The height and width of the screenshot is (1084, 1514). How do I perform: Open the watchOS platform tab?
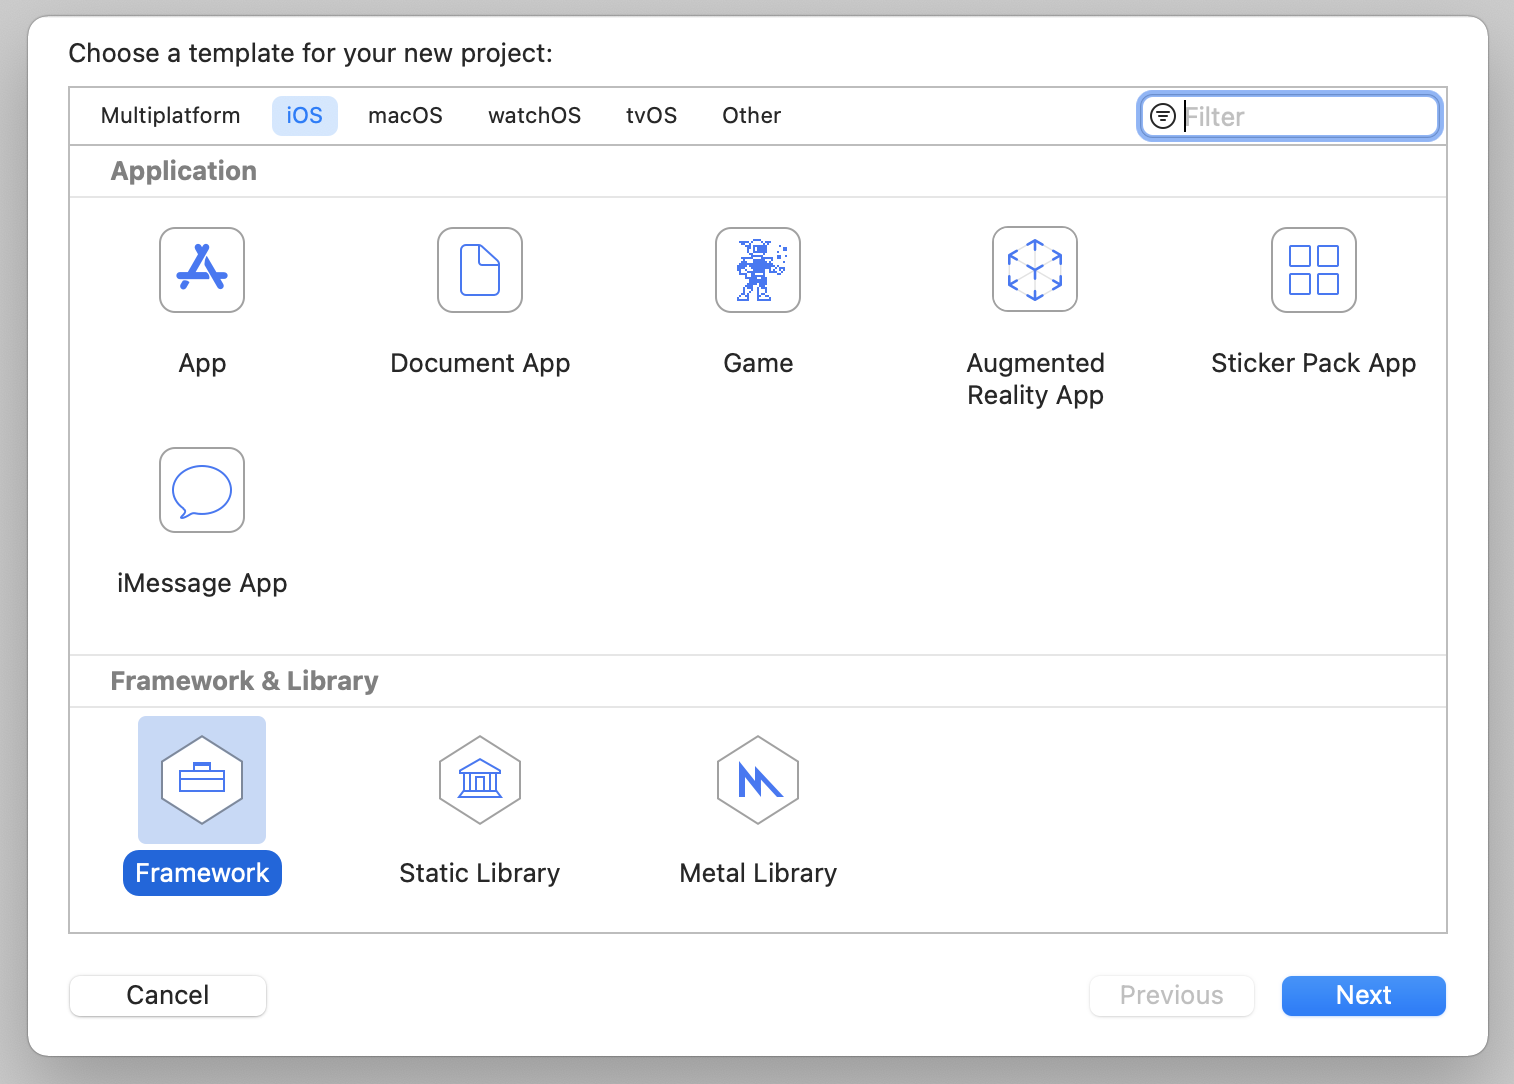534,116
